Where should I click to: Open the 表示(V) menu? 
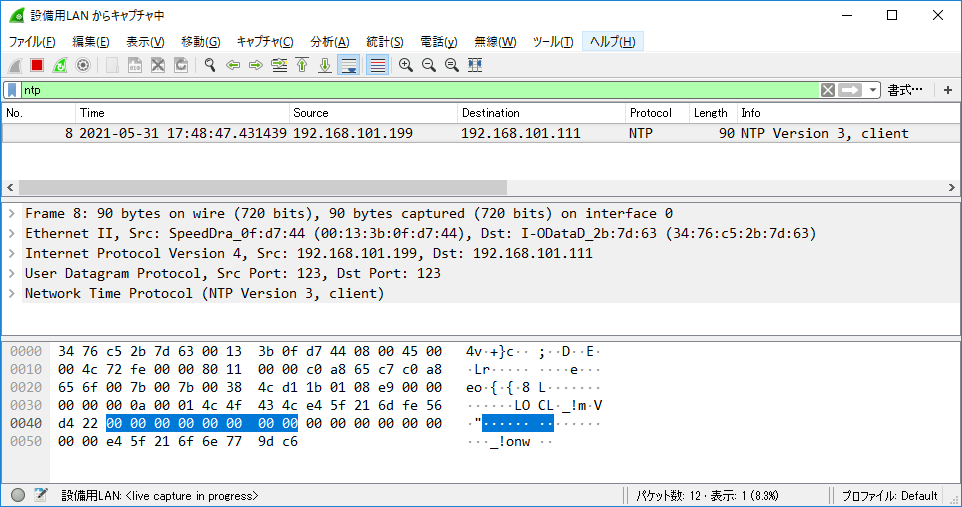tap(145, 42)
